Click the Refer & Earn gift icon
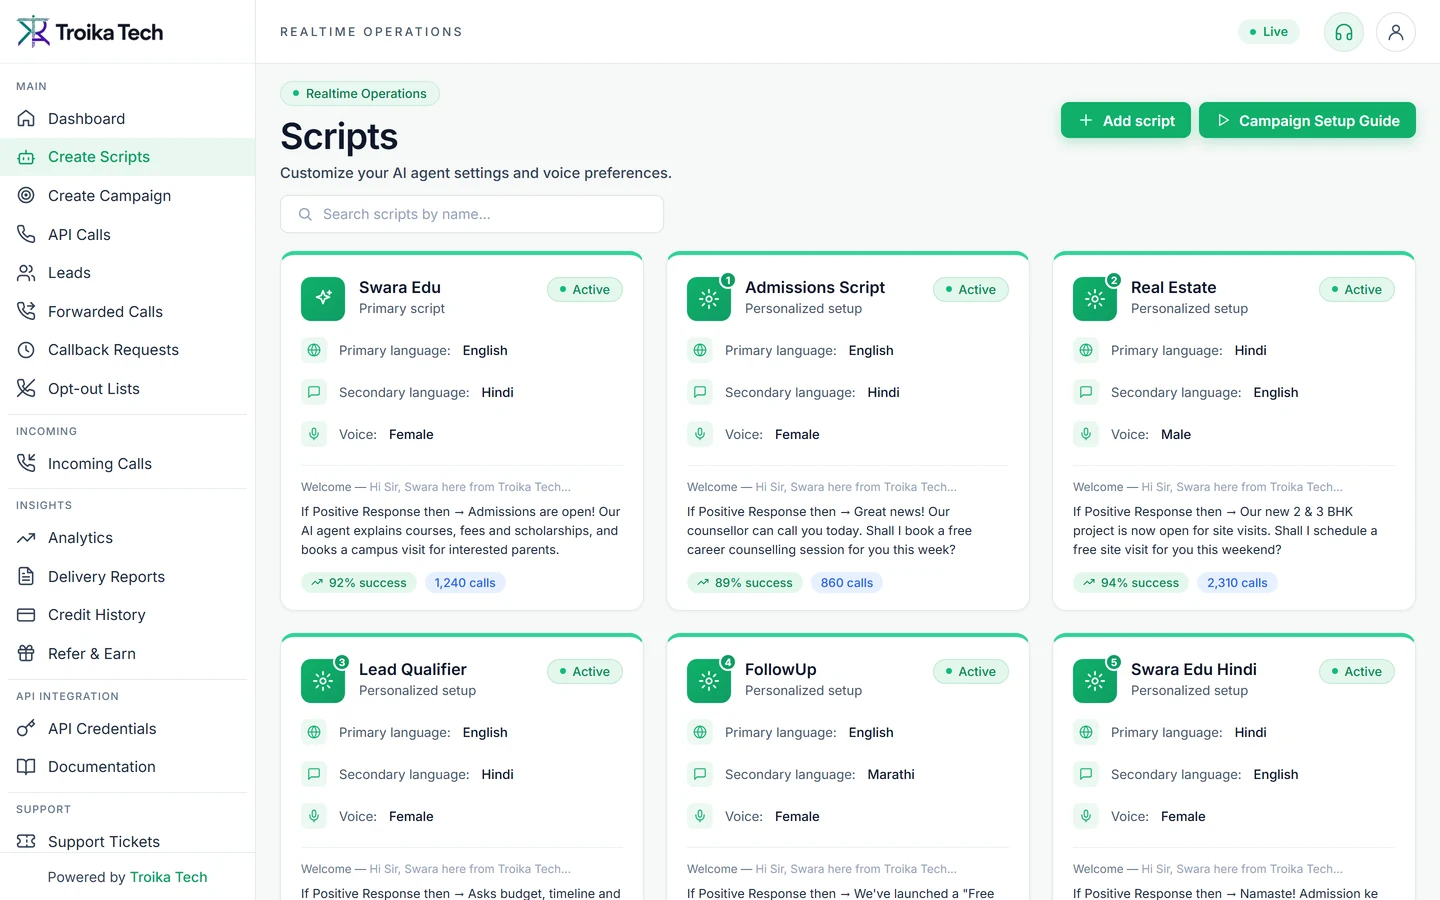 [26, 654]
